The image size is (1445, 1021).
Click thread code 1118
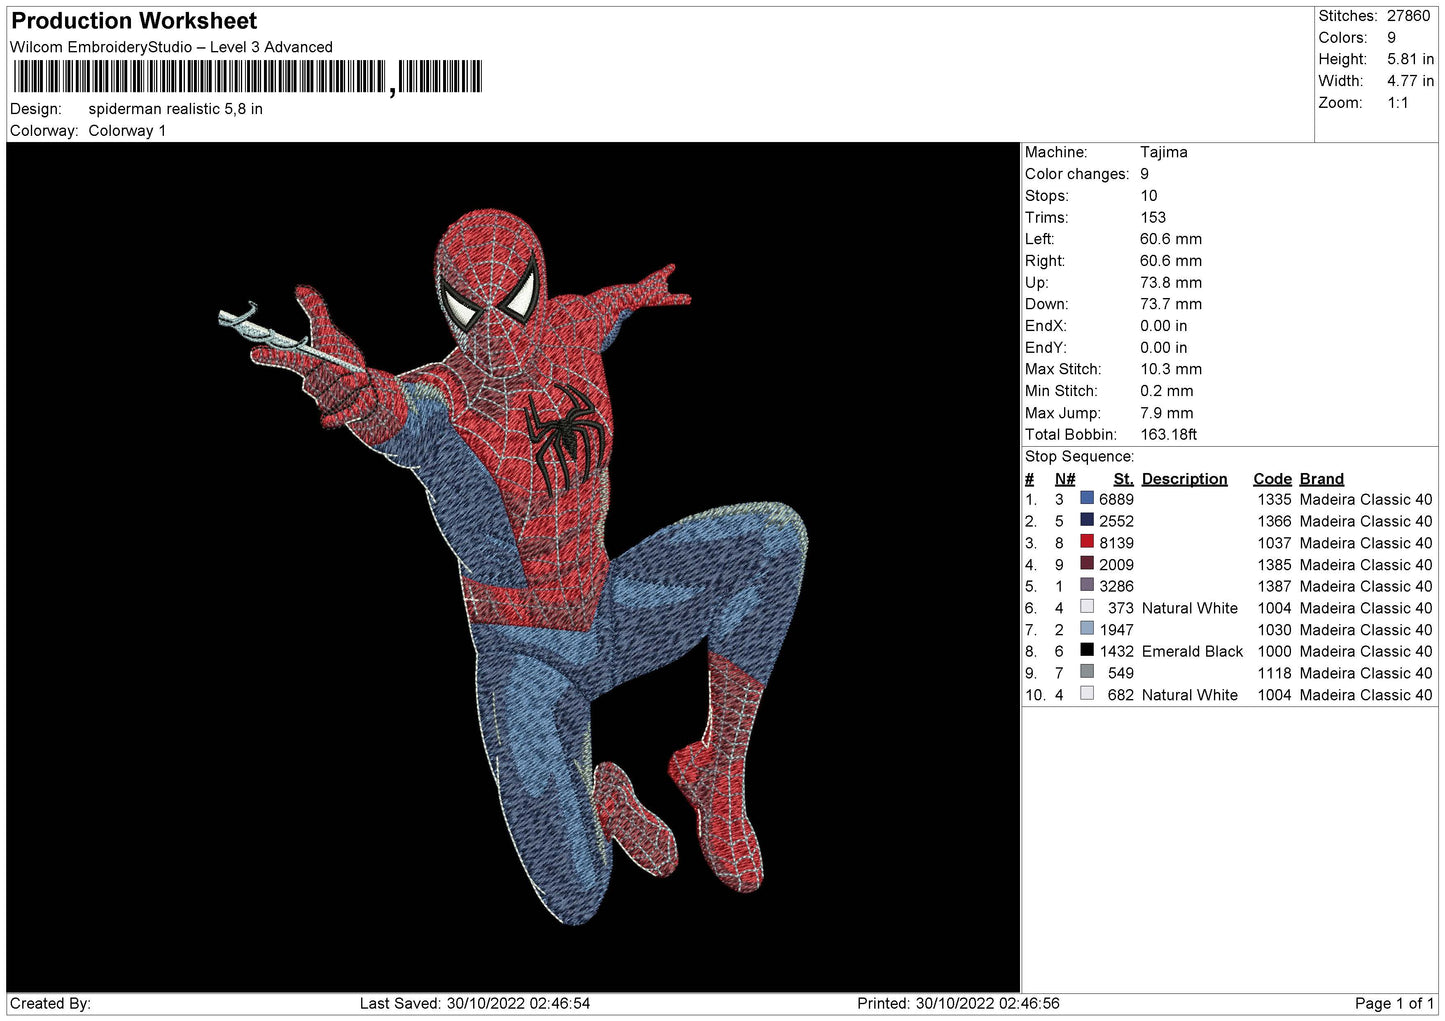pyautogui.click(x=1274, y=673)
